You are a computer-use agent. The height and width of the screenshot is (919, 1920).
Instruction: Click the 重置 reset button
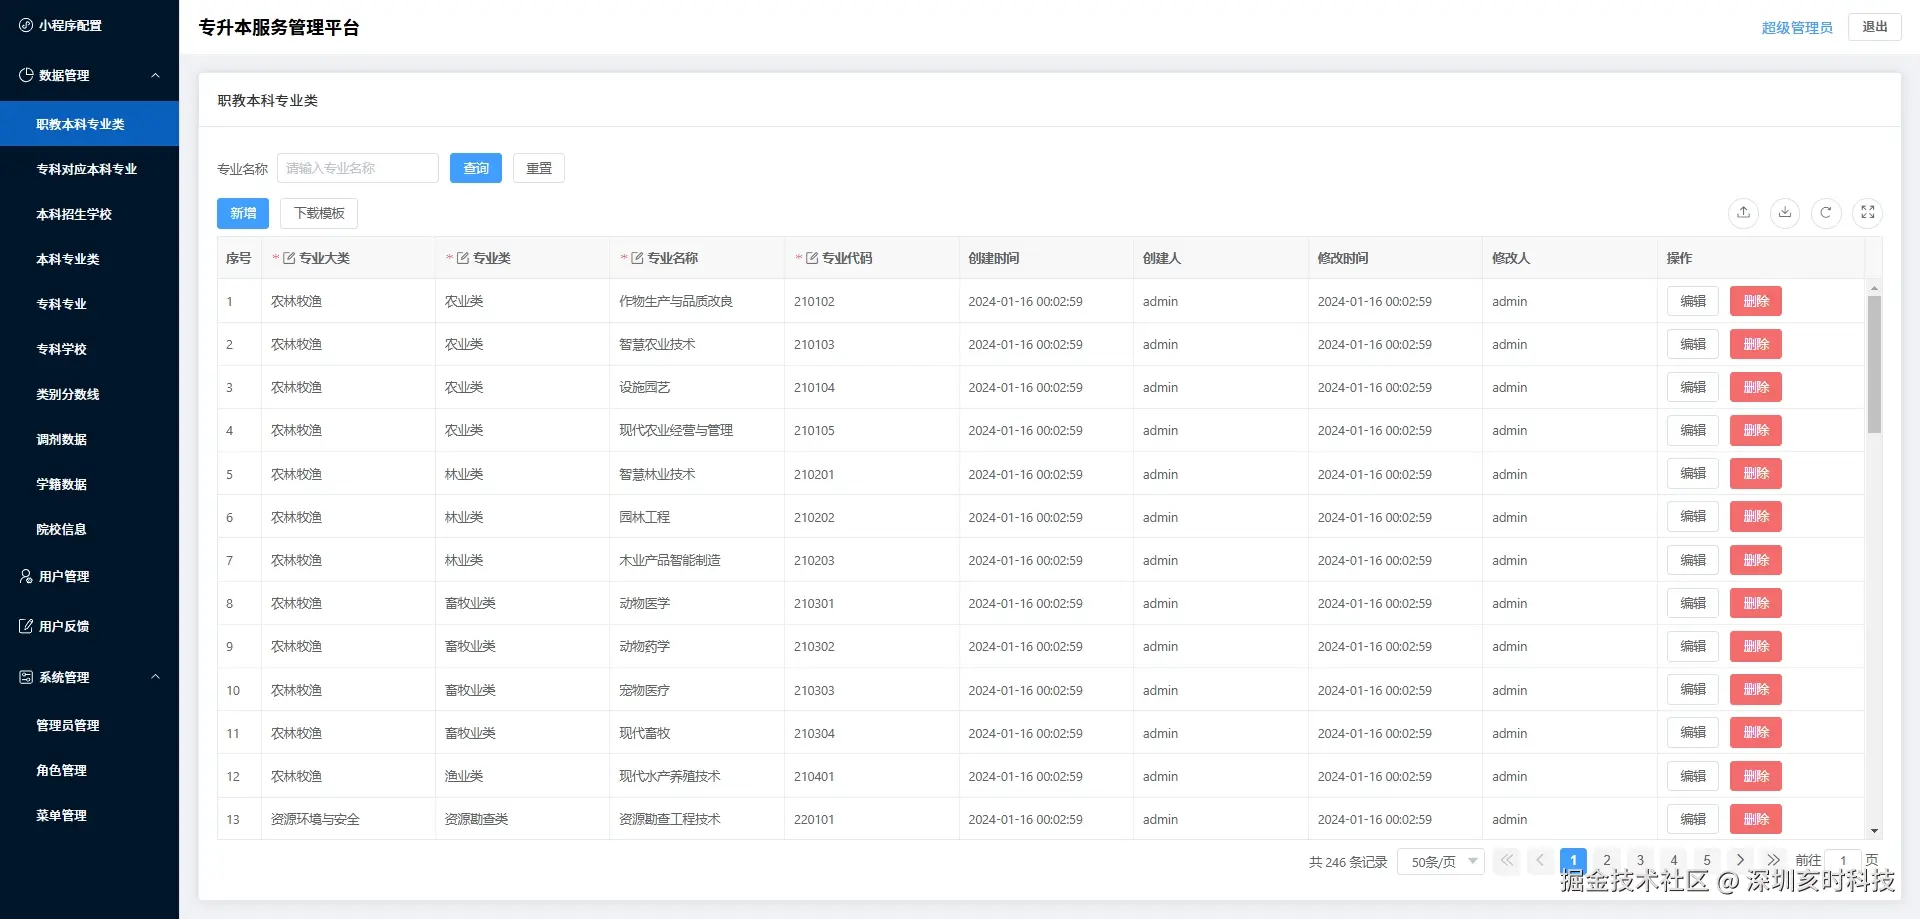539,168
